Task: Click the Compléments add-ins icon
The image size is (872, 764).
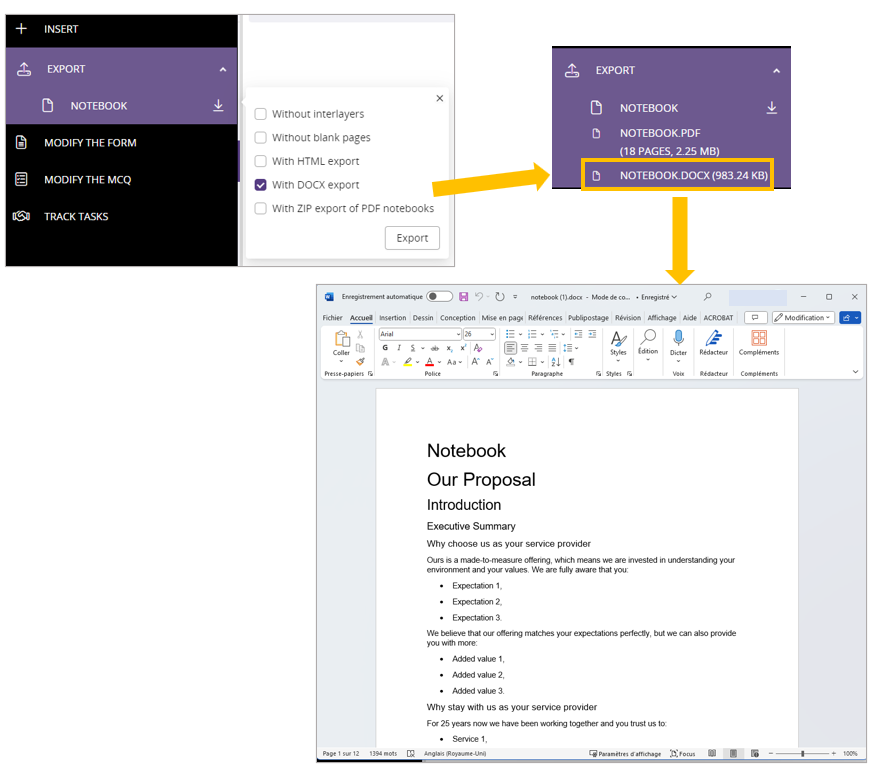Action: tap(759, 340)
